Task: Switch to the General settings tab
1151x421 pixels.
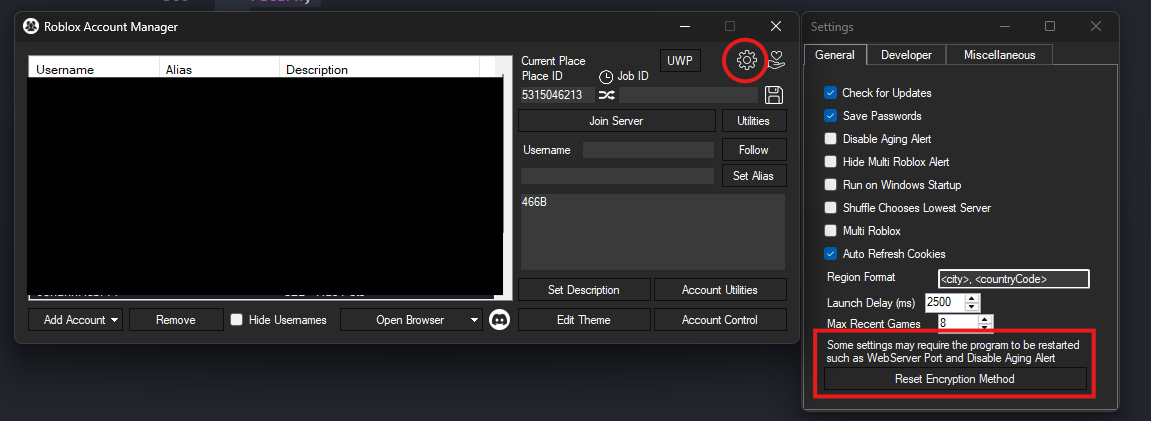Action: [x=835, y=55]
